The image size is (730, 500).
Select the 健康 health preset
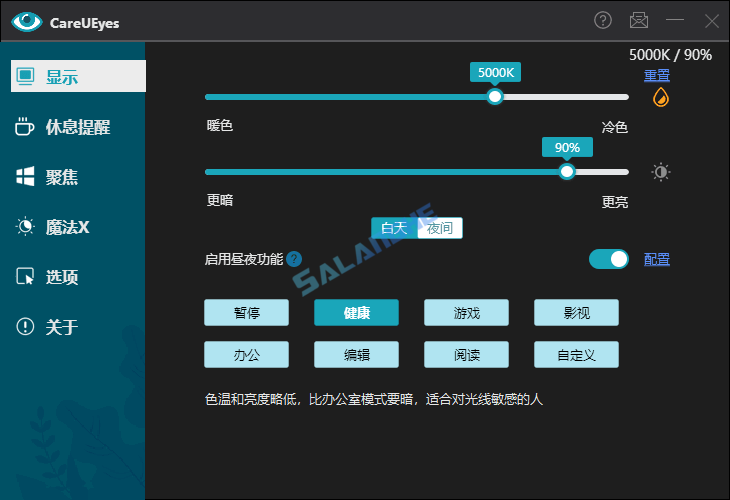[x=356, y=312]
